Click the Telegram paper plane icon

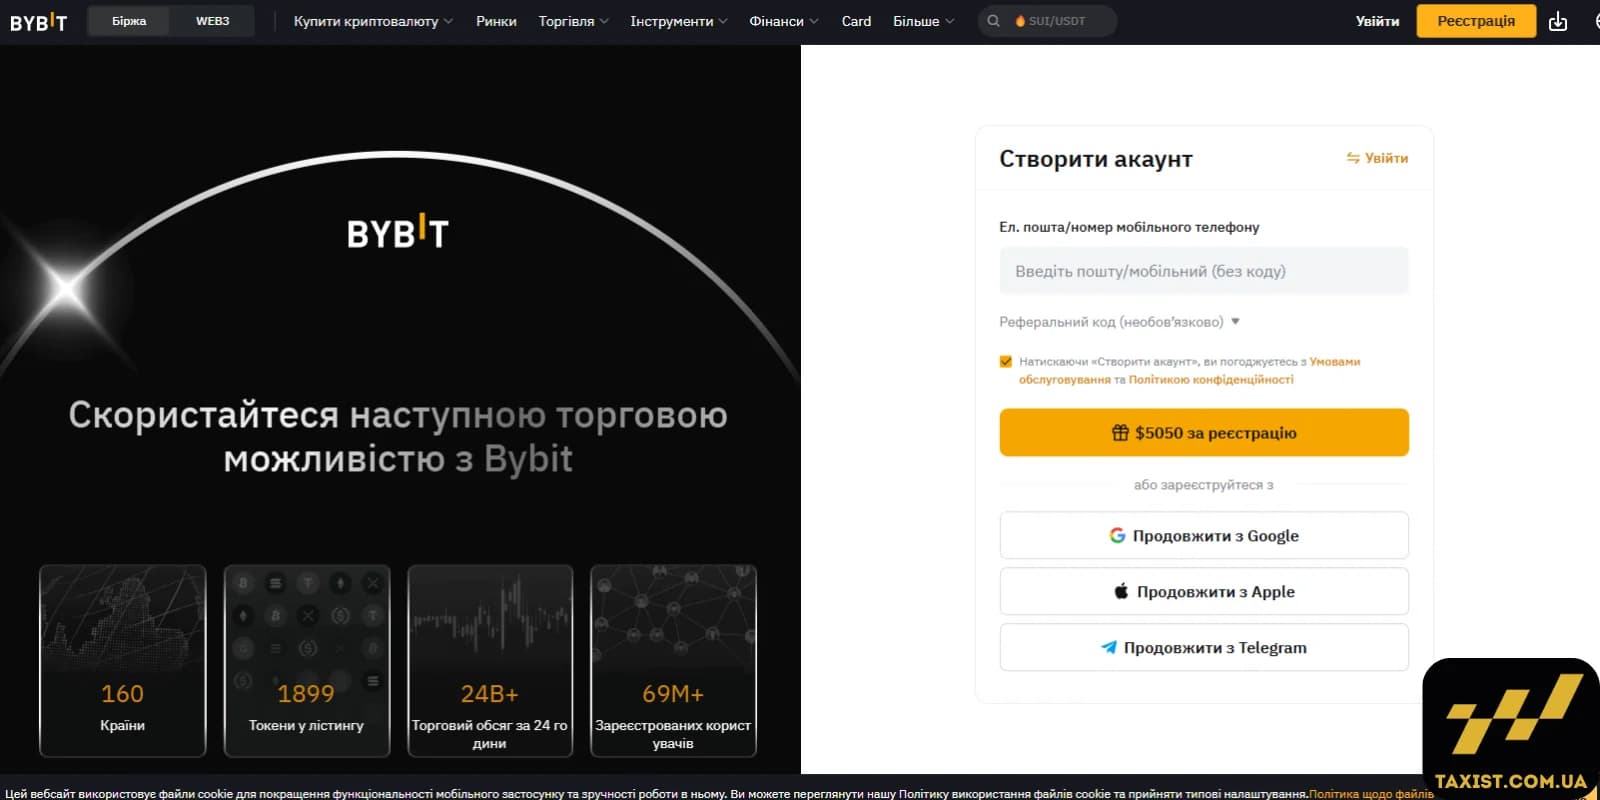point(1109,647)
